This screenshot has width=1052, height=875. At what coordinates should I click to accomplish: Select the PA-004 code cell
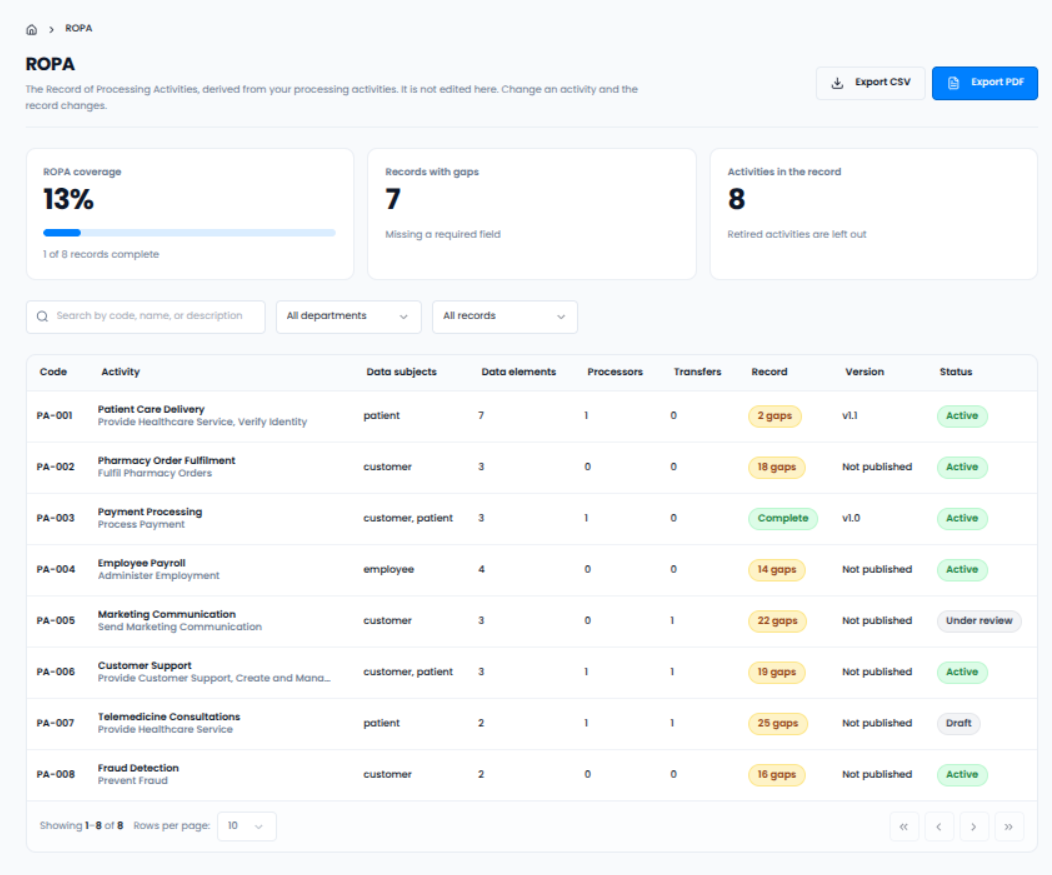click(56, 570)
